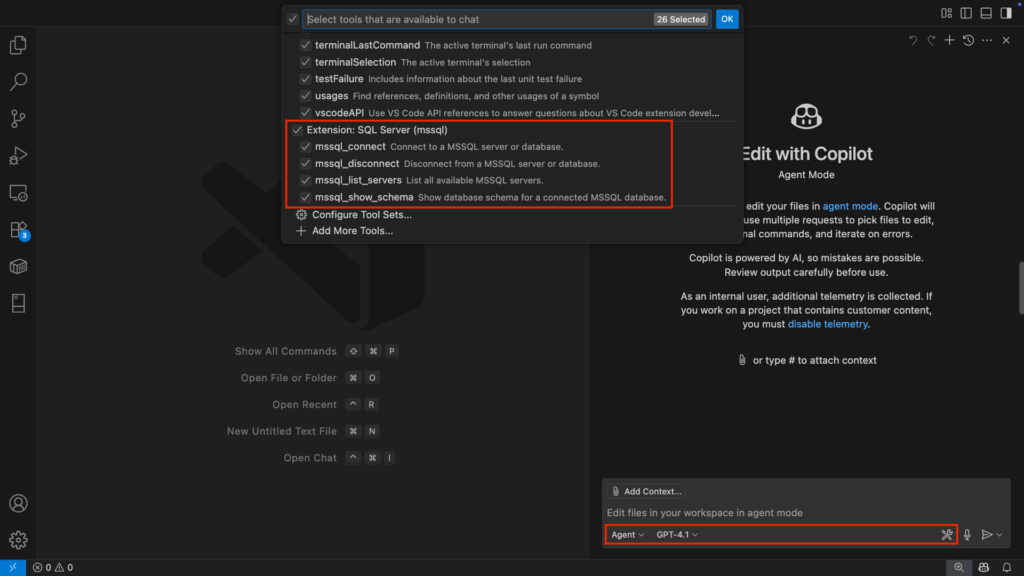Click OK to confirm selected tools

coord(727,18)
